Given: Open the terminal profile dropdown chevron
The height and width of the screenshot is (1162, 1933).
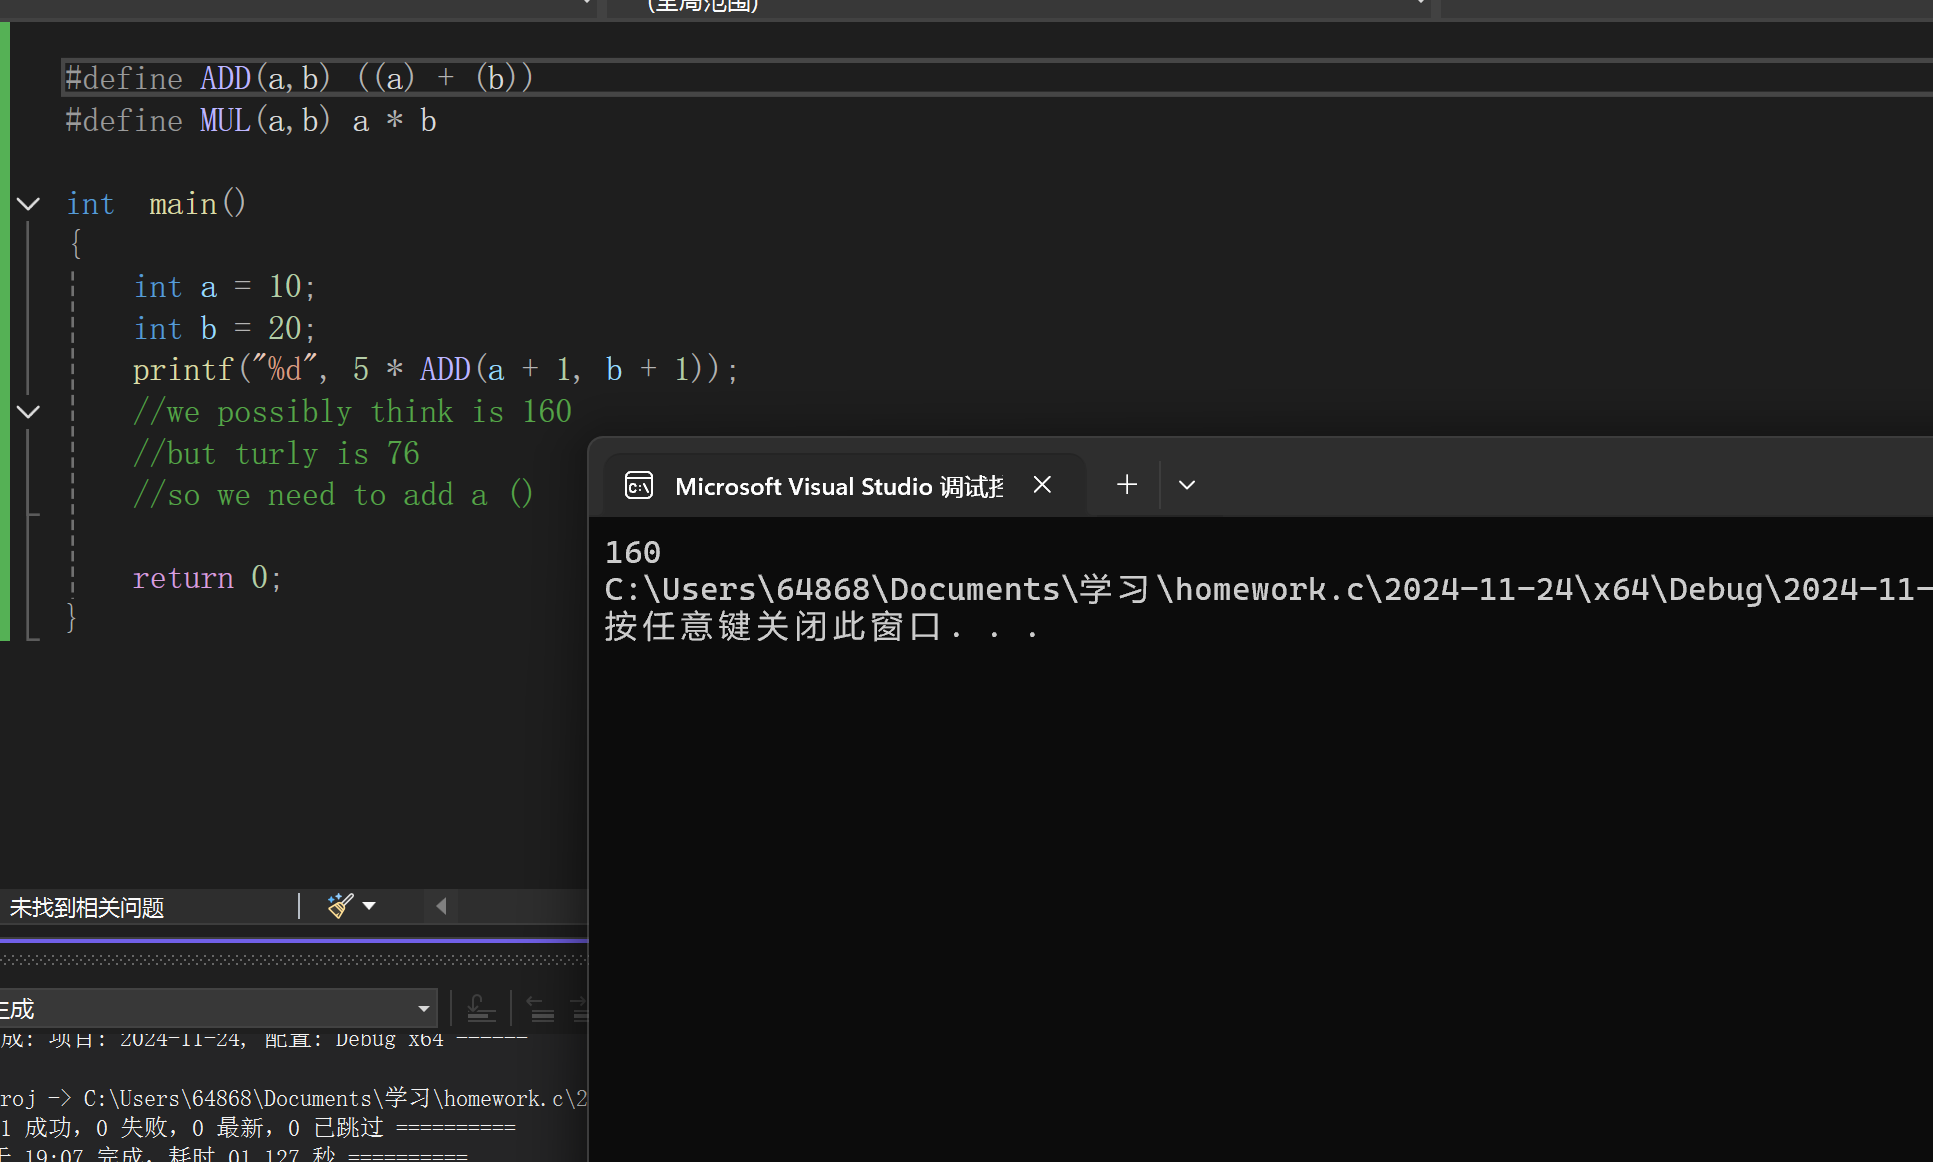Looking at the screenshot, I should coord(1187,485).
